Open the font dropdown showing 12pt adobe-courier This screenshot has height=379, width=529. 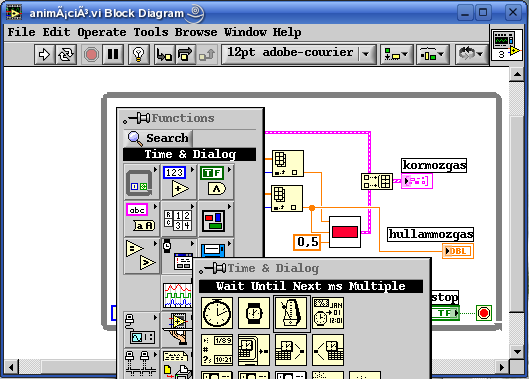pyautogui.click(x=299, y=54)
